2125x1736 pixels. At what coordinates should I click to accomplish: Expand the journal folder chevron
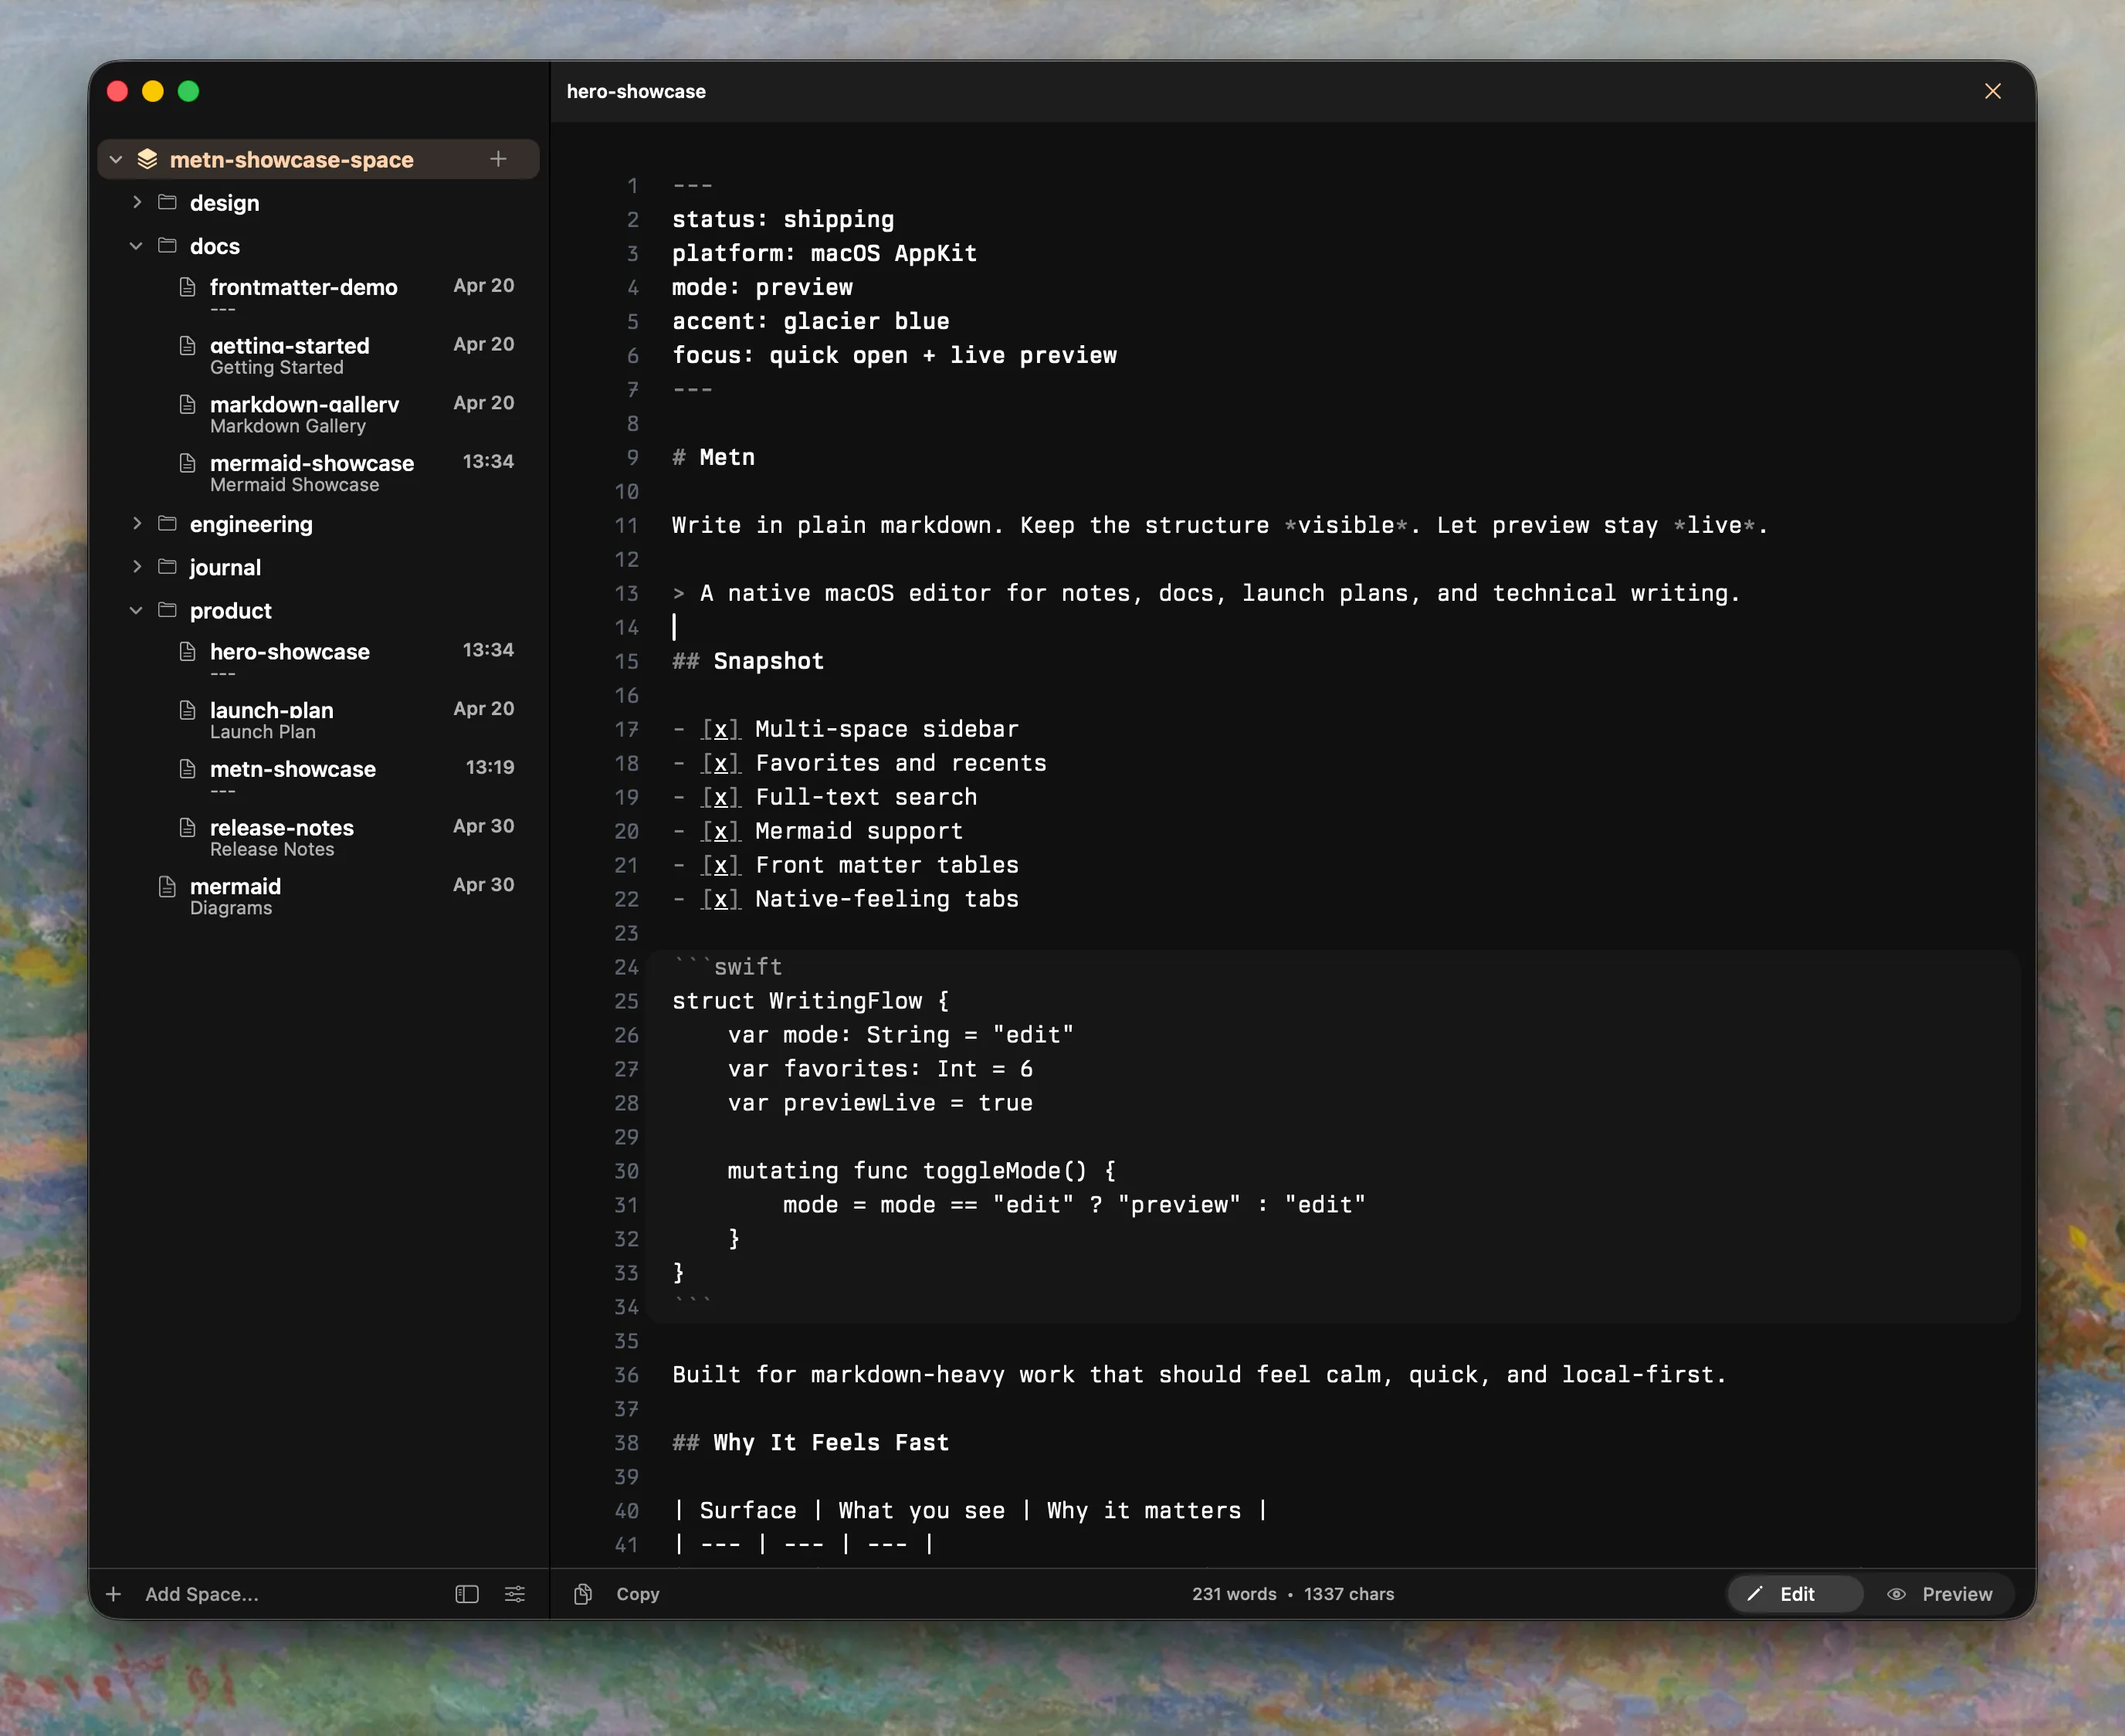point(137,567)
